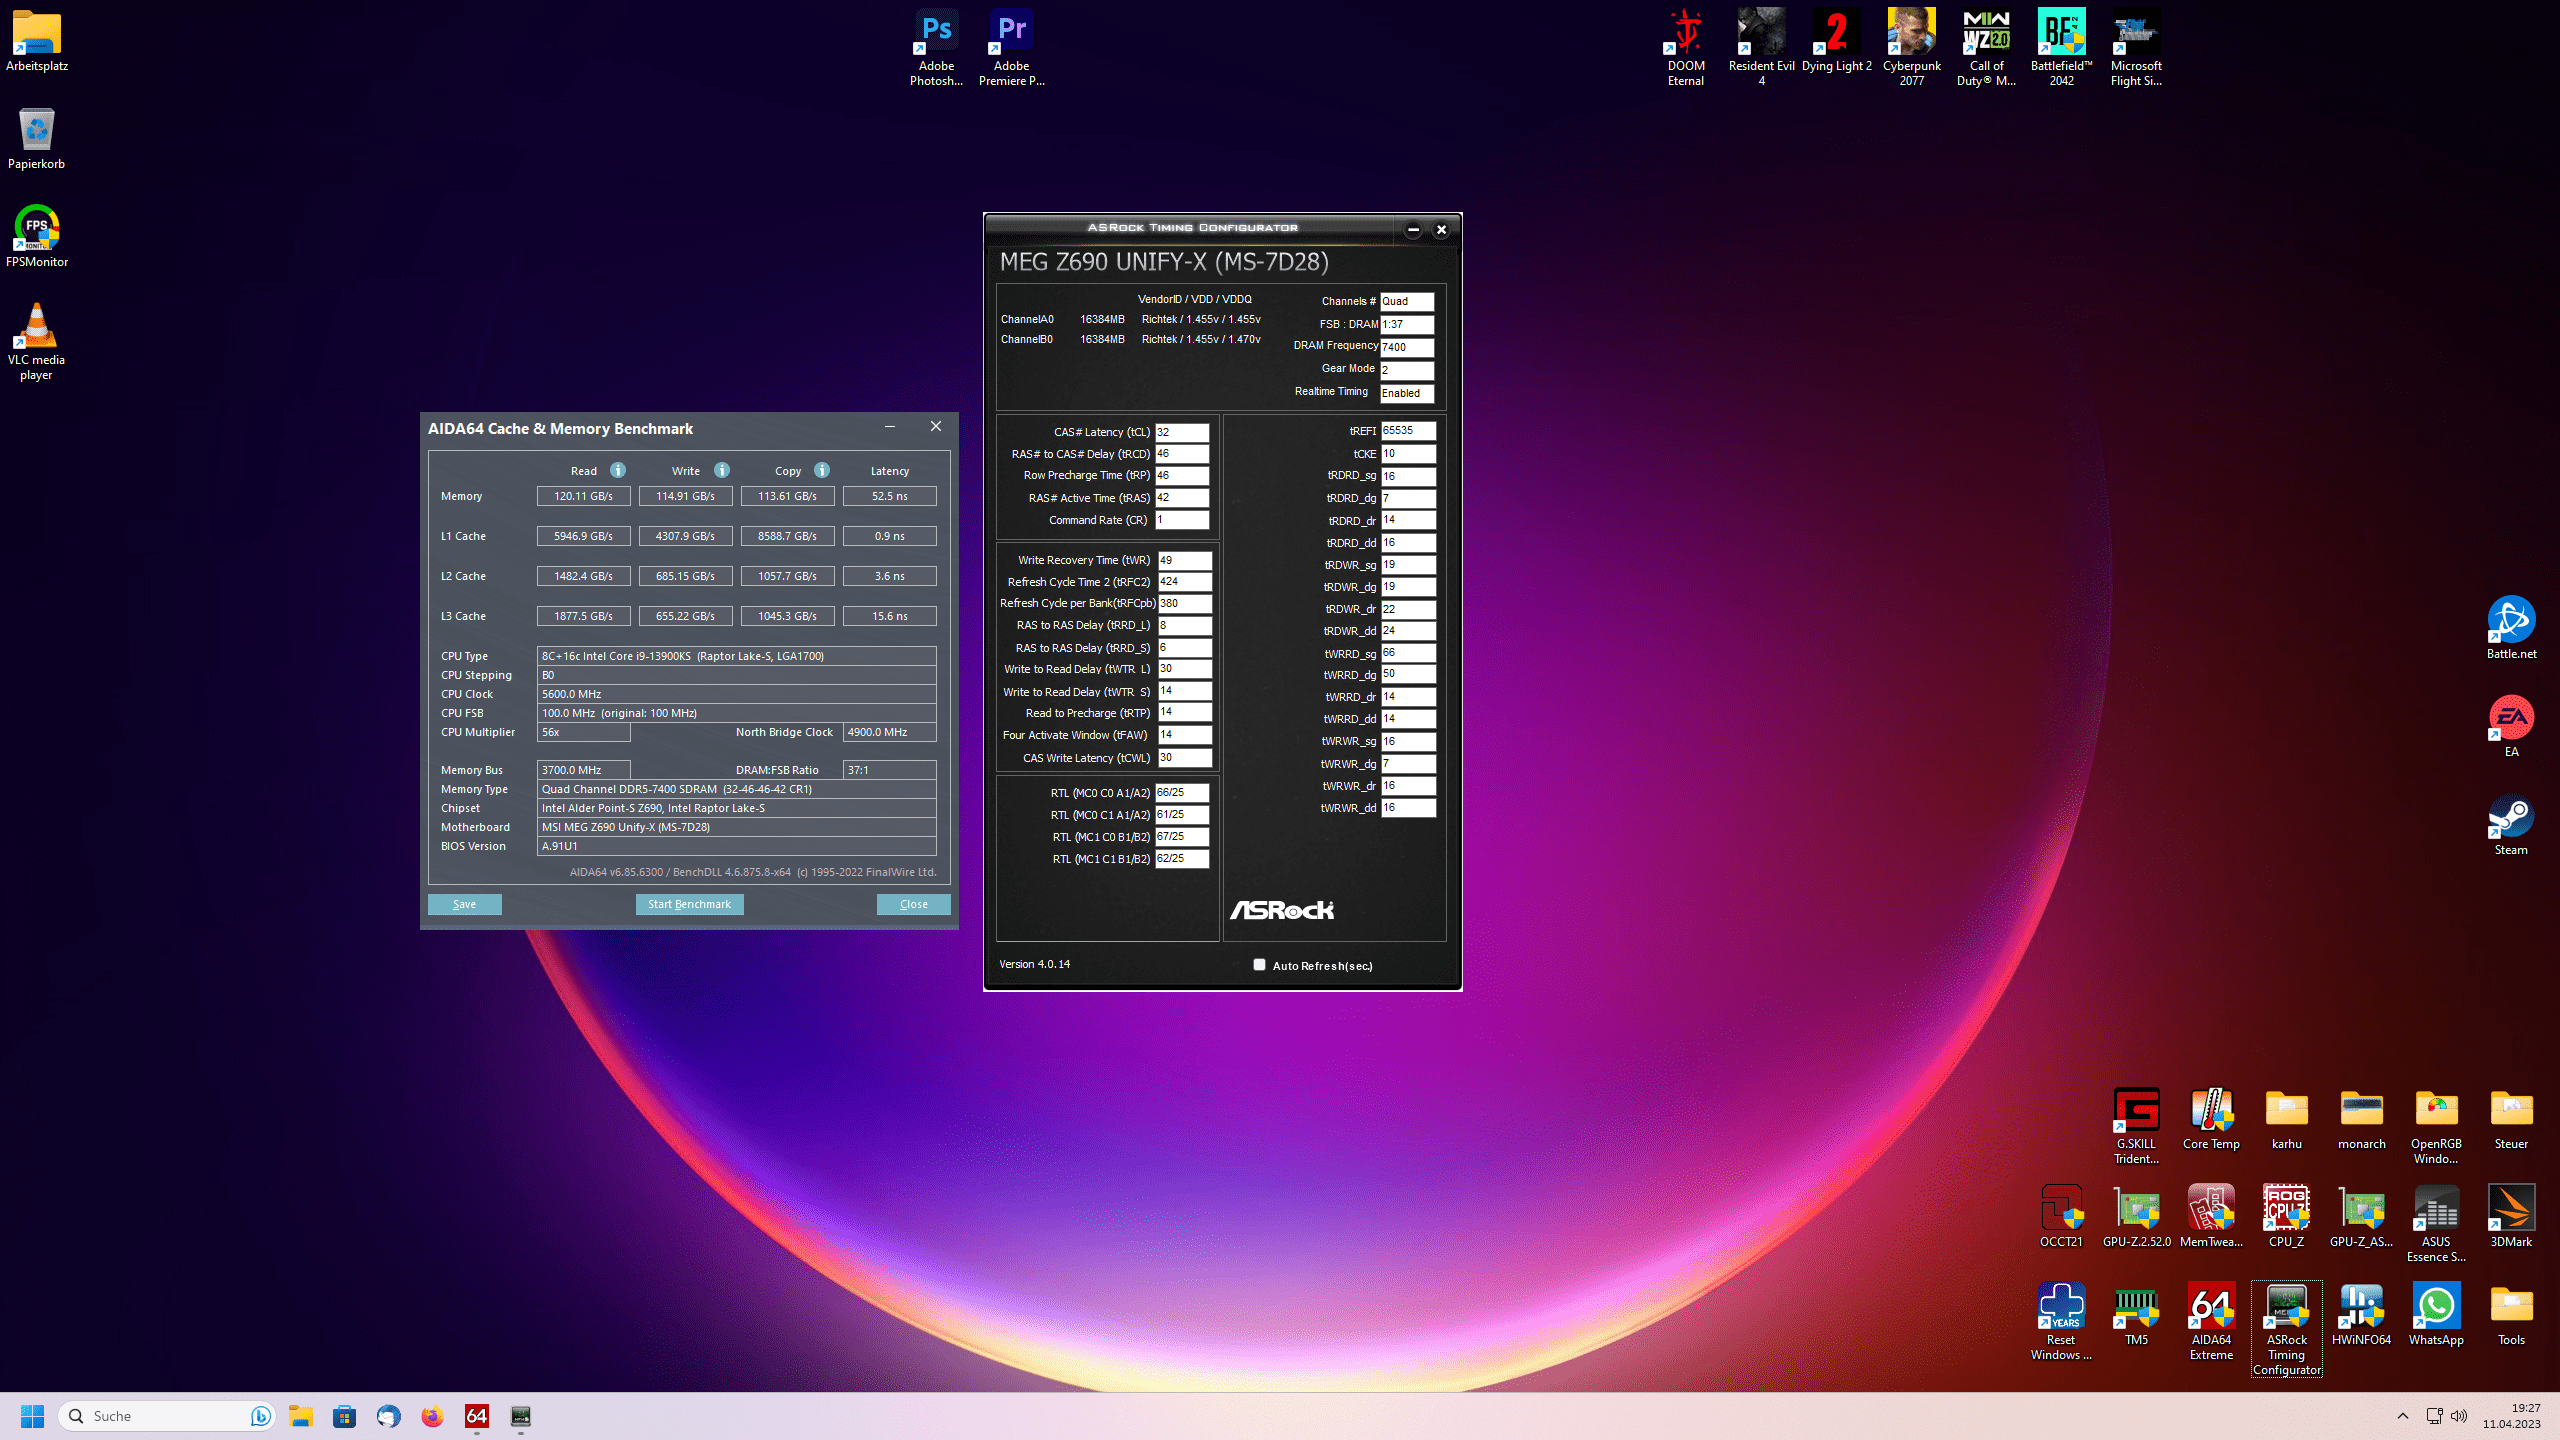This screenshot has width=2560, height=1440.
Task: Open Firefox from the taskbar
Action: tap(432, 1416)
